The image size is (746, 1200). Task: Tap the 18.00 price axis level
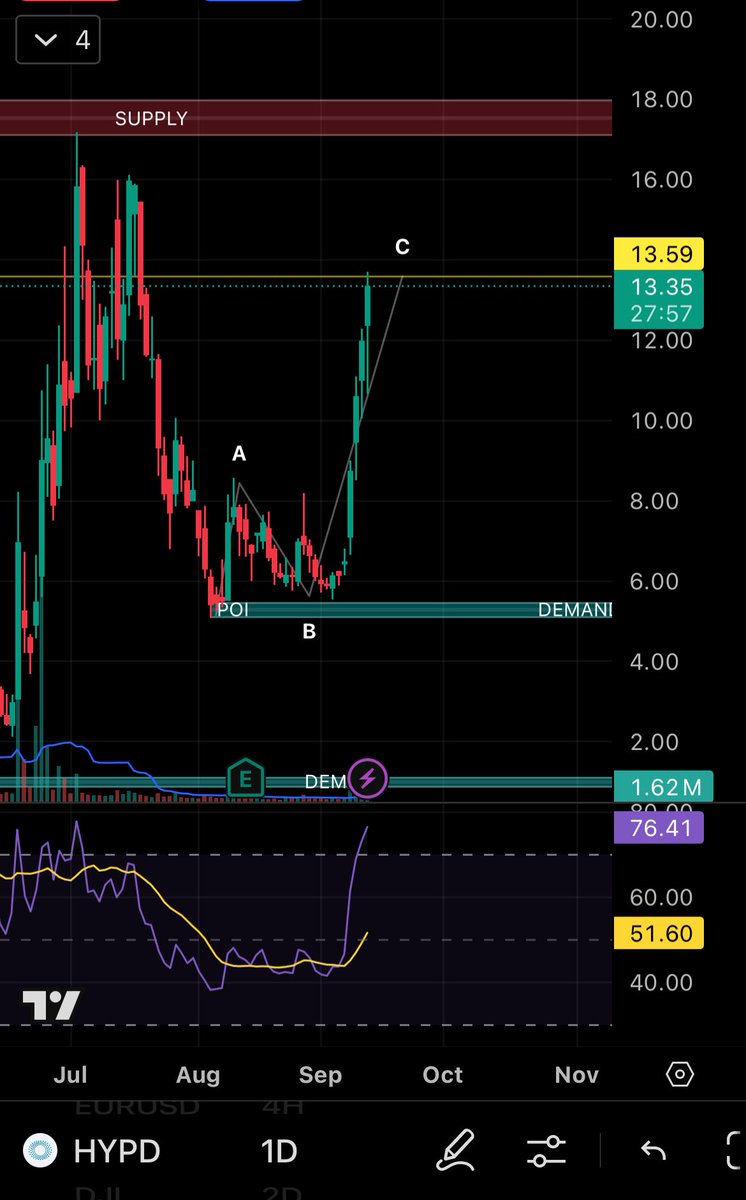(x=662, y=99)
